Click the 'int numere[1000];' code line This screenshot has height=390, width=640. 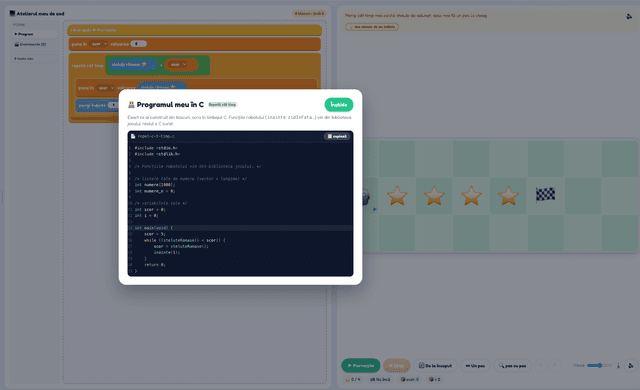(155, 185)
